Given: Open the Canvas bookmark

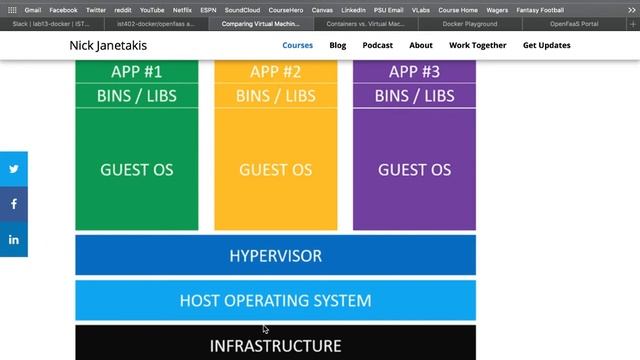Looking at the screenshot, I should point(322,10).
